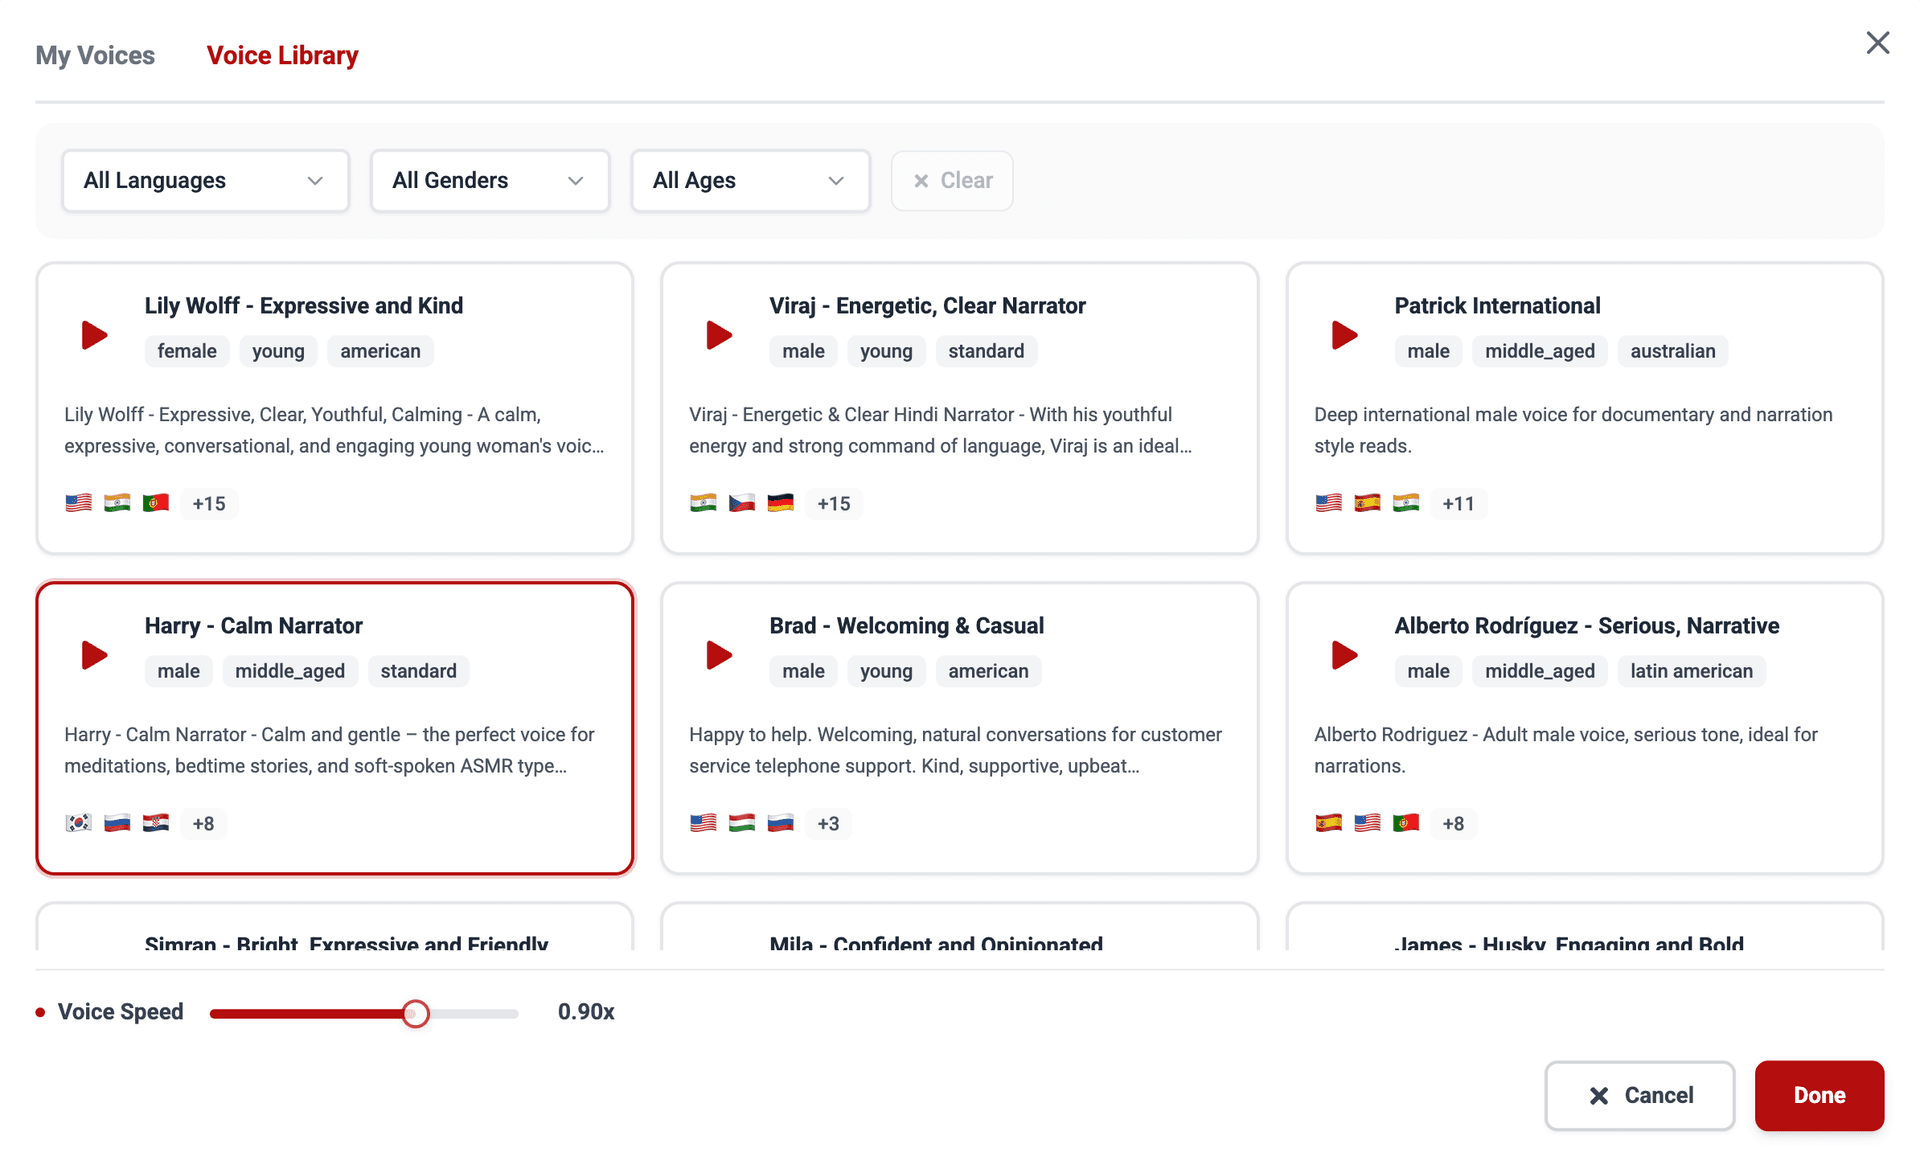
Task: Play Harry Calm Narrator sample
Action: 94,655
